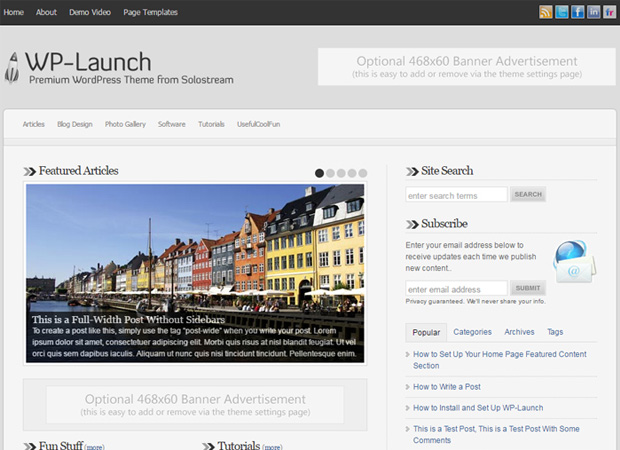This screenshot has height=450, width=620.
Task: Click the Subscribe heading
Action: tap(444, 224)
